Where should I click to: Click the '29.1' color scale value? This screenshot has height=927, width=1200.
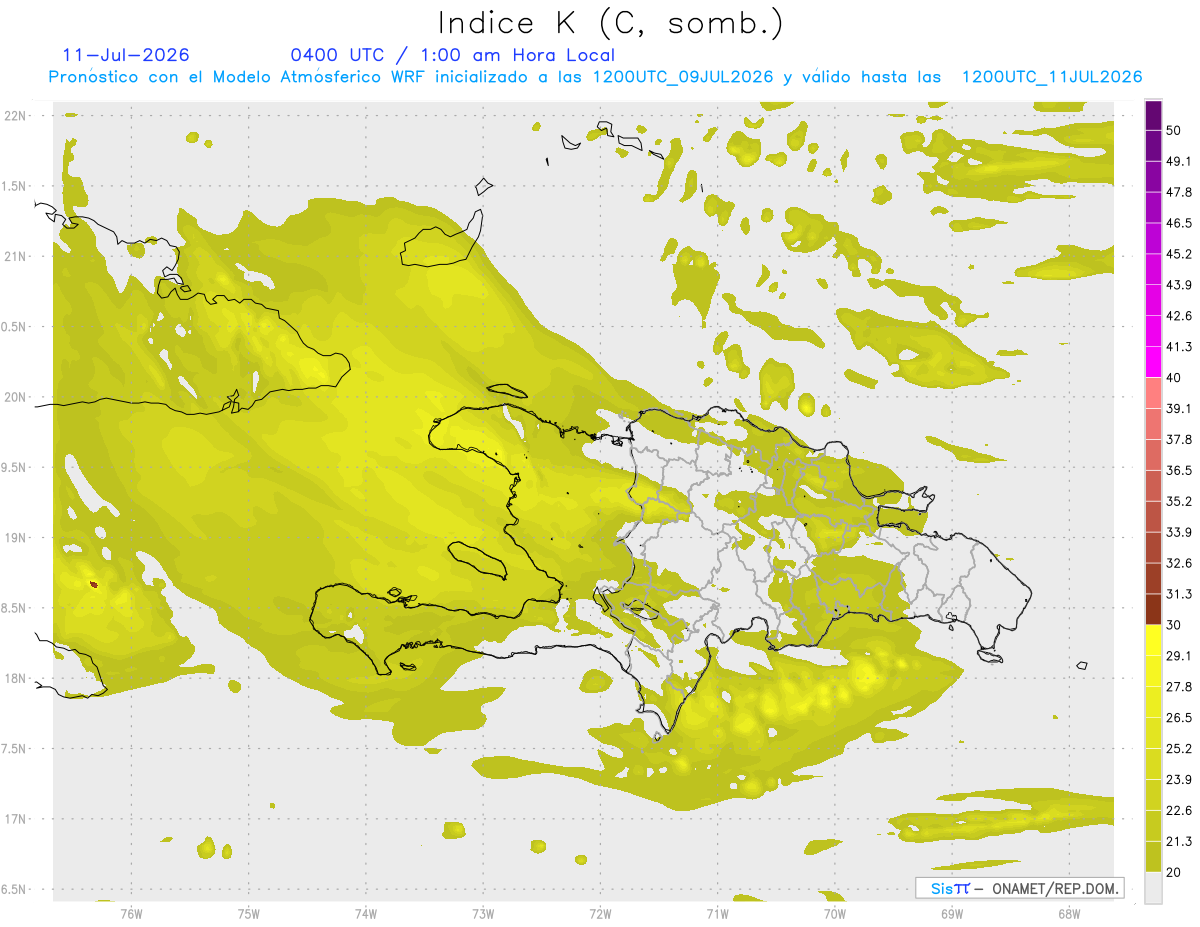[1179, 656]
